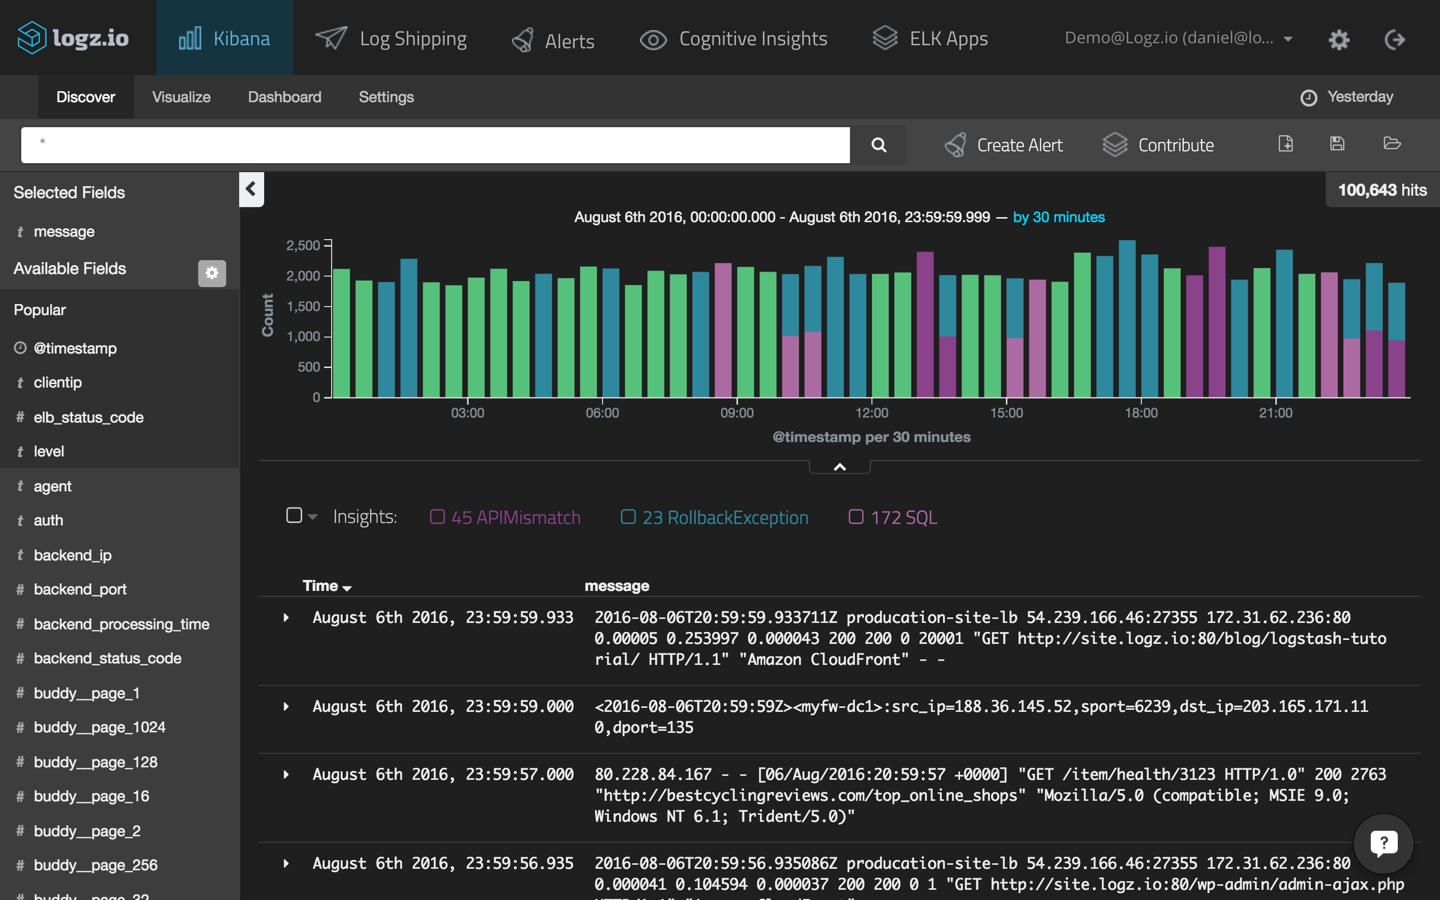Collapse the histogram chart with up chevron
Image resolution: width=1440 pixels, height=900 pixels.
coord(840,467)
